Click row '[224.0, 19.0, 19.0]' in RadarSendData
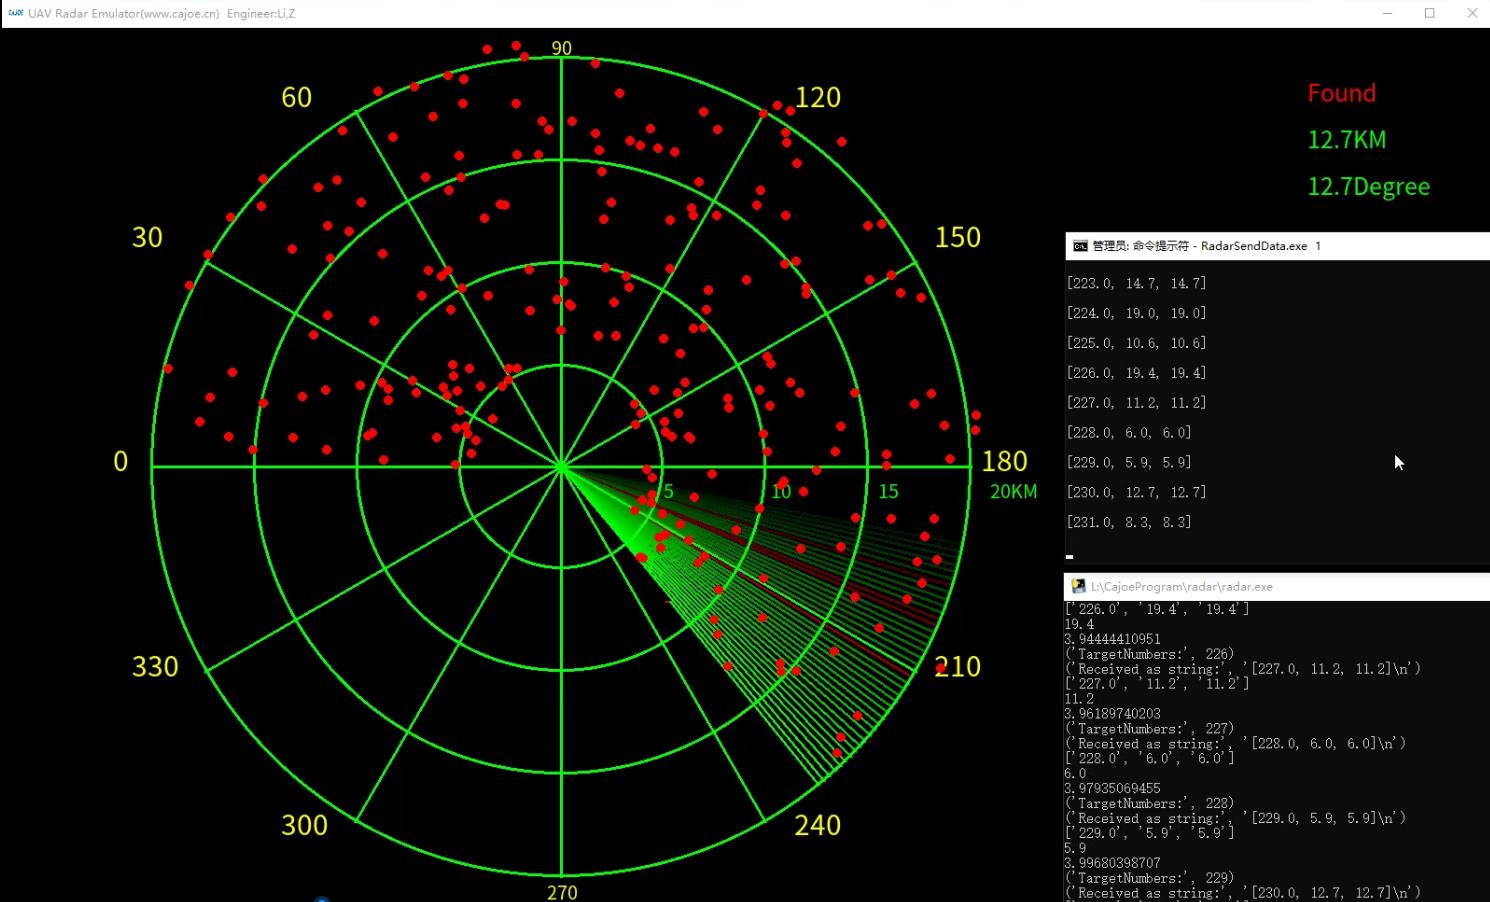This screenshot has height=902, width=1490. coord(1136,313)
